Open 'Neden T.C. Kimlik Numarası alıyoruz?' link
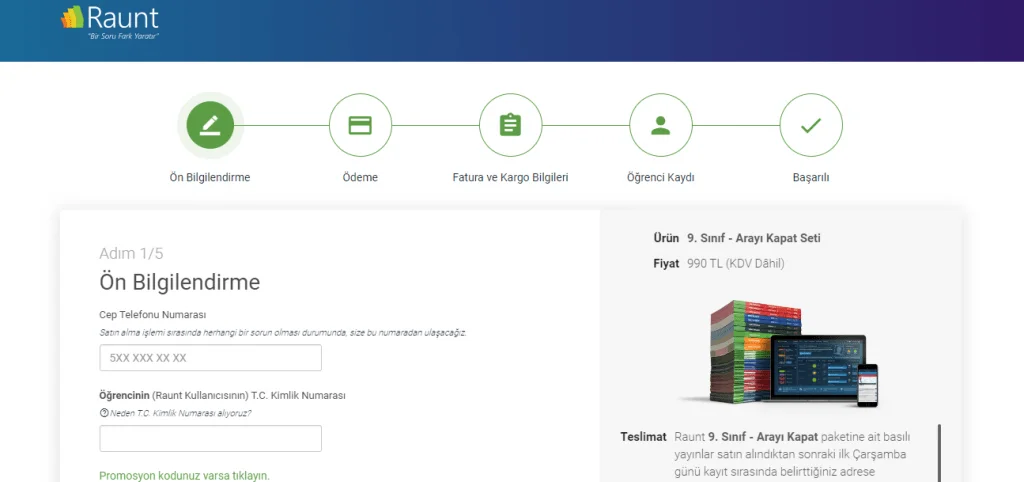 click(x=180, y=412)
